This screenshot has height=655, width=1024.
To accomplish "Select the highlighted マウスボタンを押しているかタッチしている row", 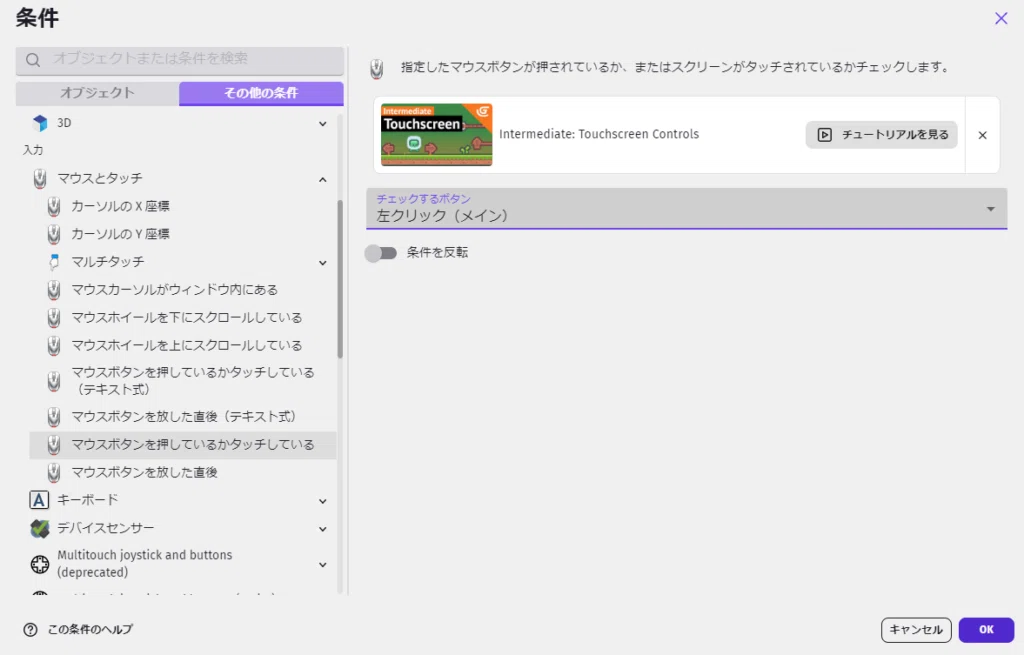I will 183,445.
